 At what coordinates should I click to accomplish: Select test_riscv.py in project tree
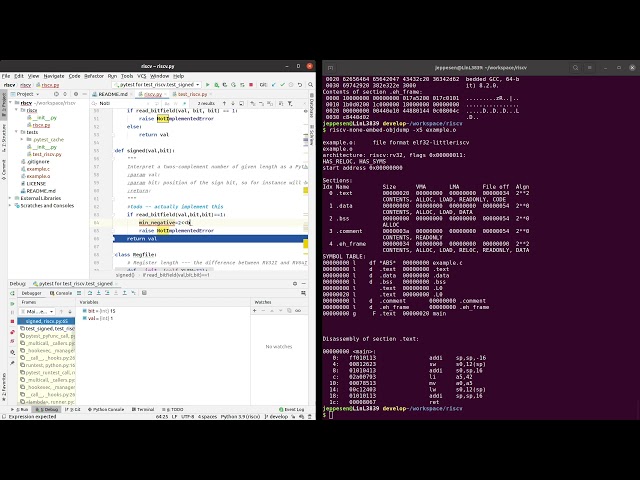[47, 154]
